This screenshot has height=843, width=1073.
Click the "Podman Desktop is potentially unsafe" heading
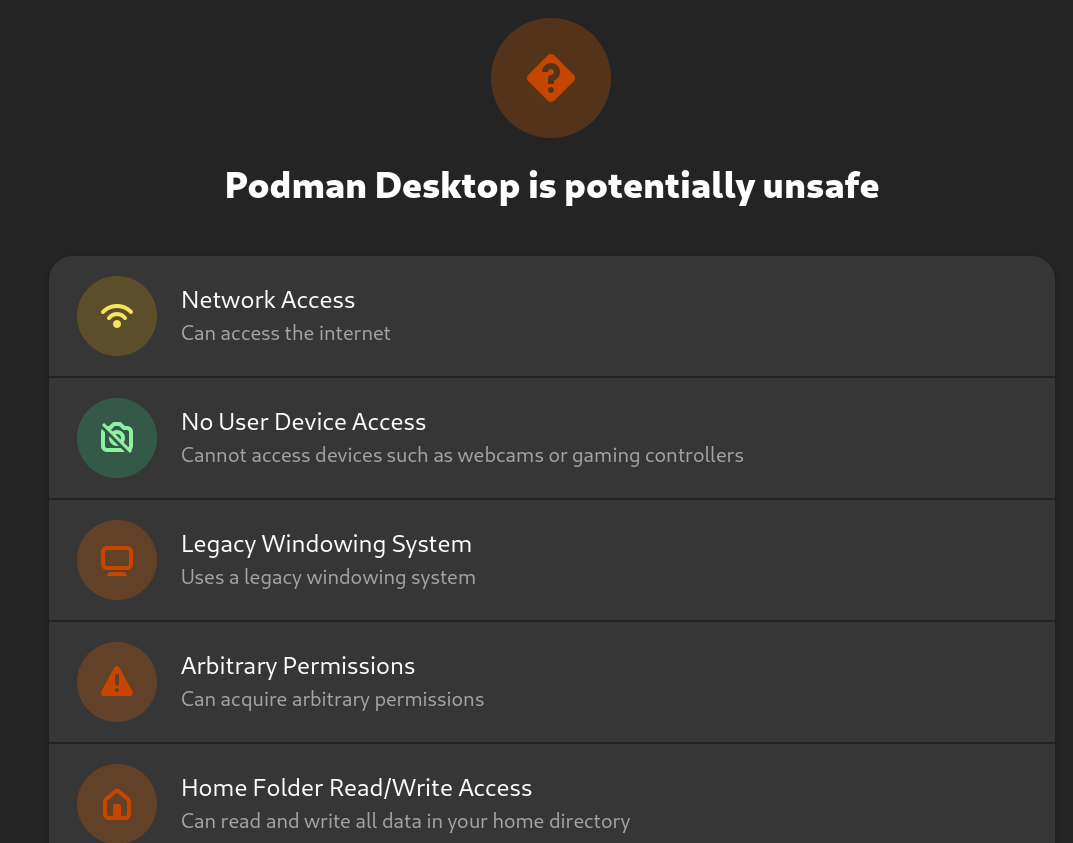tap(551, 186)
